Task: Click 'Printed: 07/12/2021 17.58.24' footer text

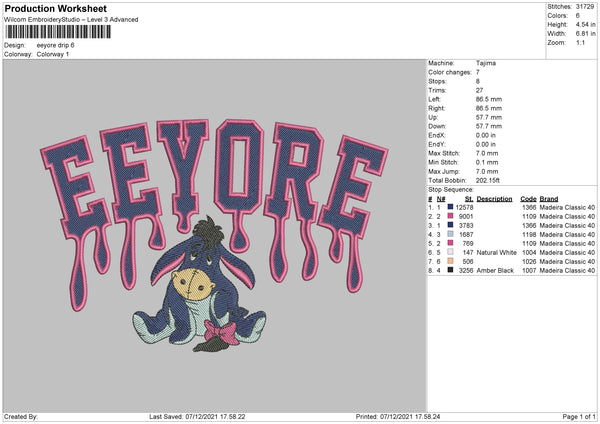Action: pyautogui.click(x=398, y=416)
